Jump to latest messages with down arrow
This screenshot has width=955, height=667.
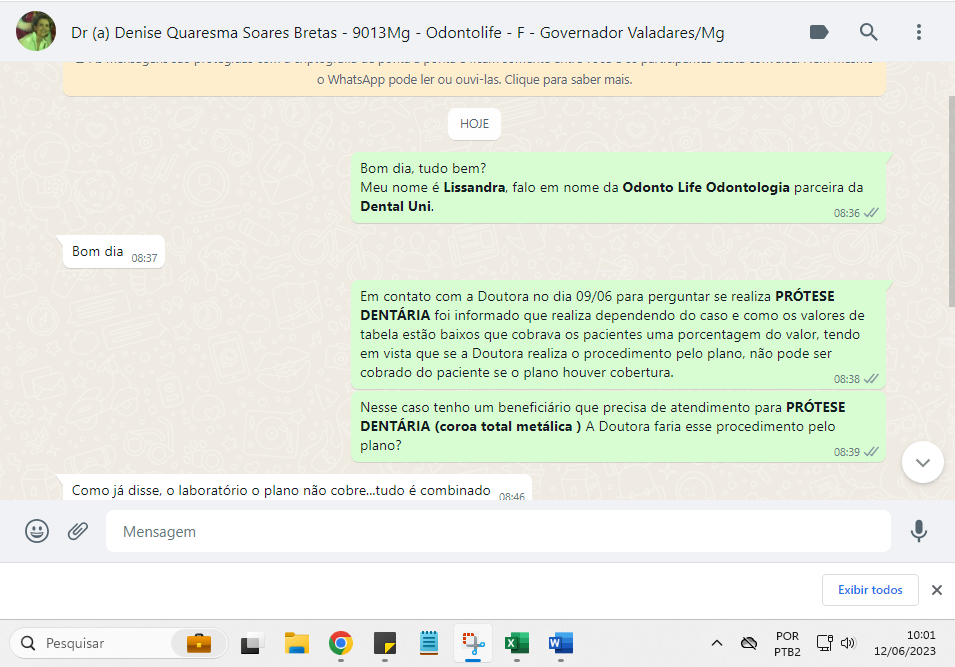(923, 462)
